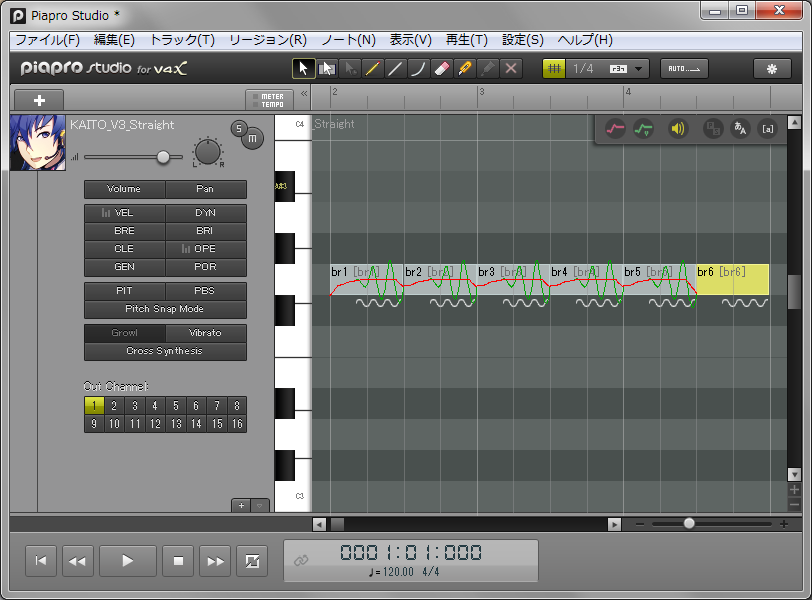Click the pan knob
Viewport: 812px width, 600px height.
tap(208, 152)
